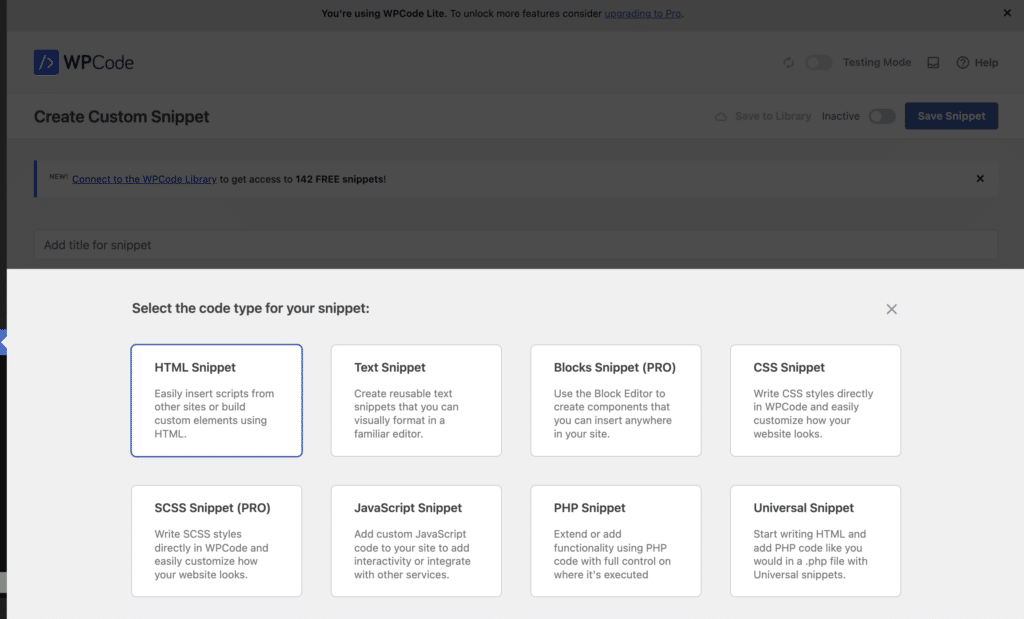This screenshot has width=1024, height=619.
Task: Open the inbox notifications icon
Action: [933, 63]
